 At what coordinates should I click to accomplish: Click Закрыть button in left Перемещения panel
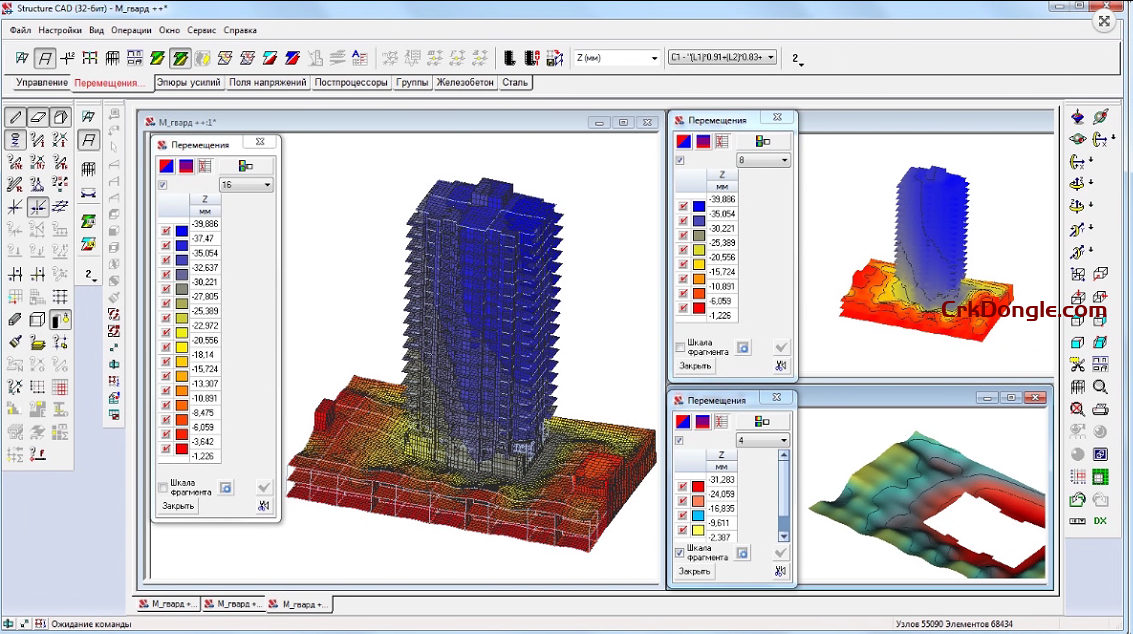pyautogui.click(x=179, y=506)
